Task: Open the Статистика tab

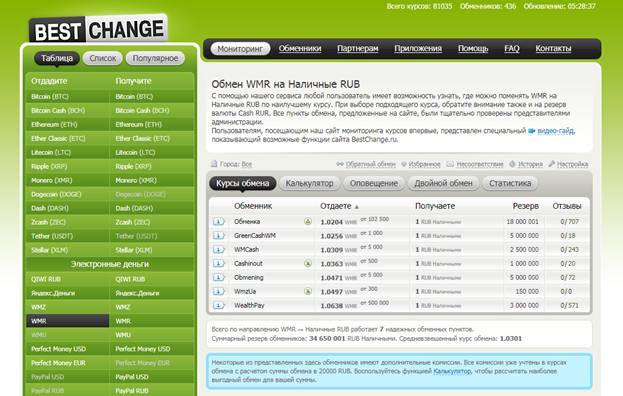Action: [510, 184]
